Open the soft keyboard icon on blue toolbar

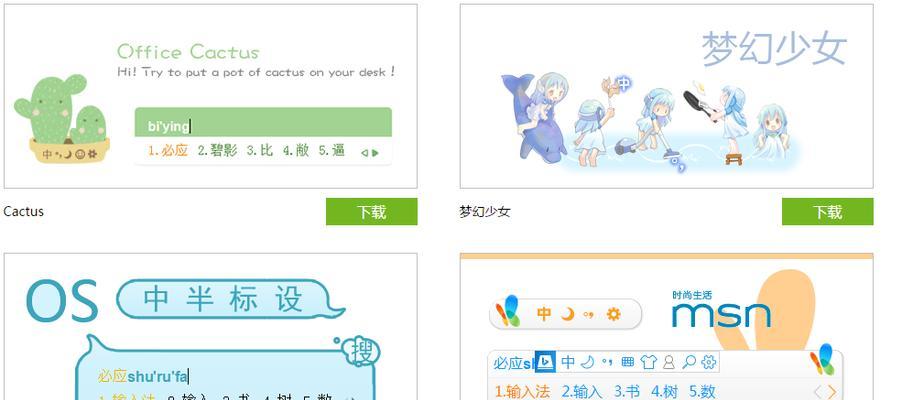(x=628, y=362)
